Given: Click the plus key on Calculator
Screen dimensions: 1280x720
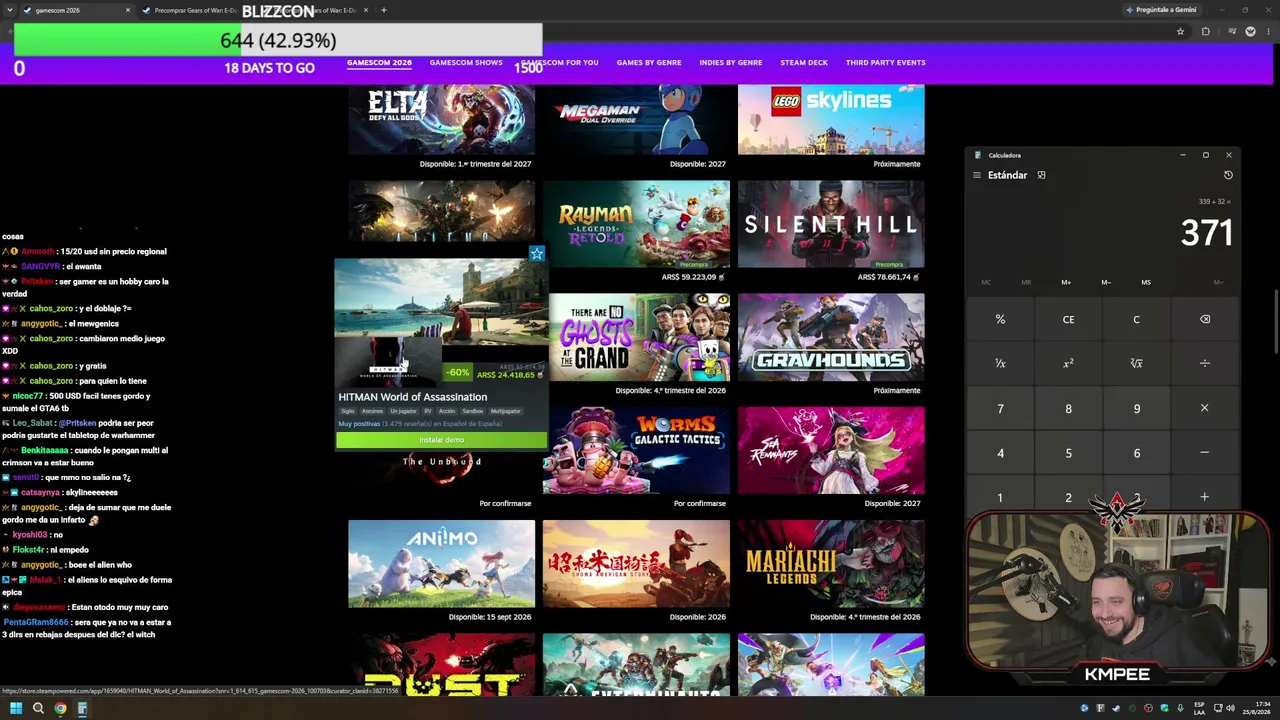Looking at the screenshot, I should [1204, 497].
